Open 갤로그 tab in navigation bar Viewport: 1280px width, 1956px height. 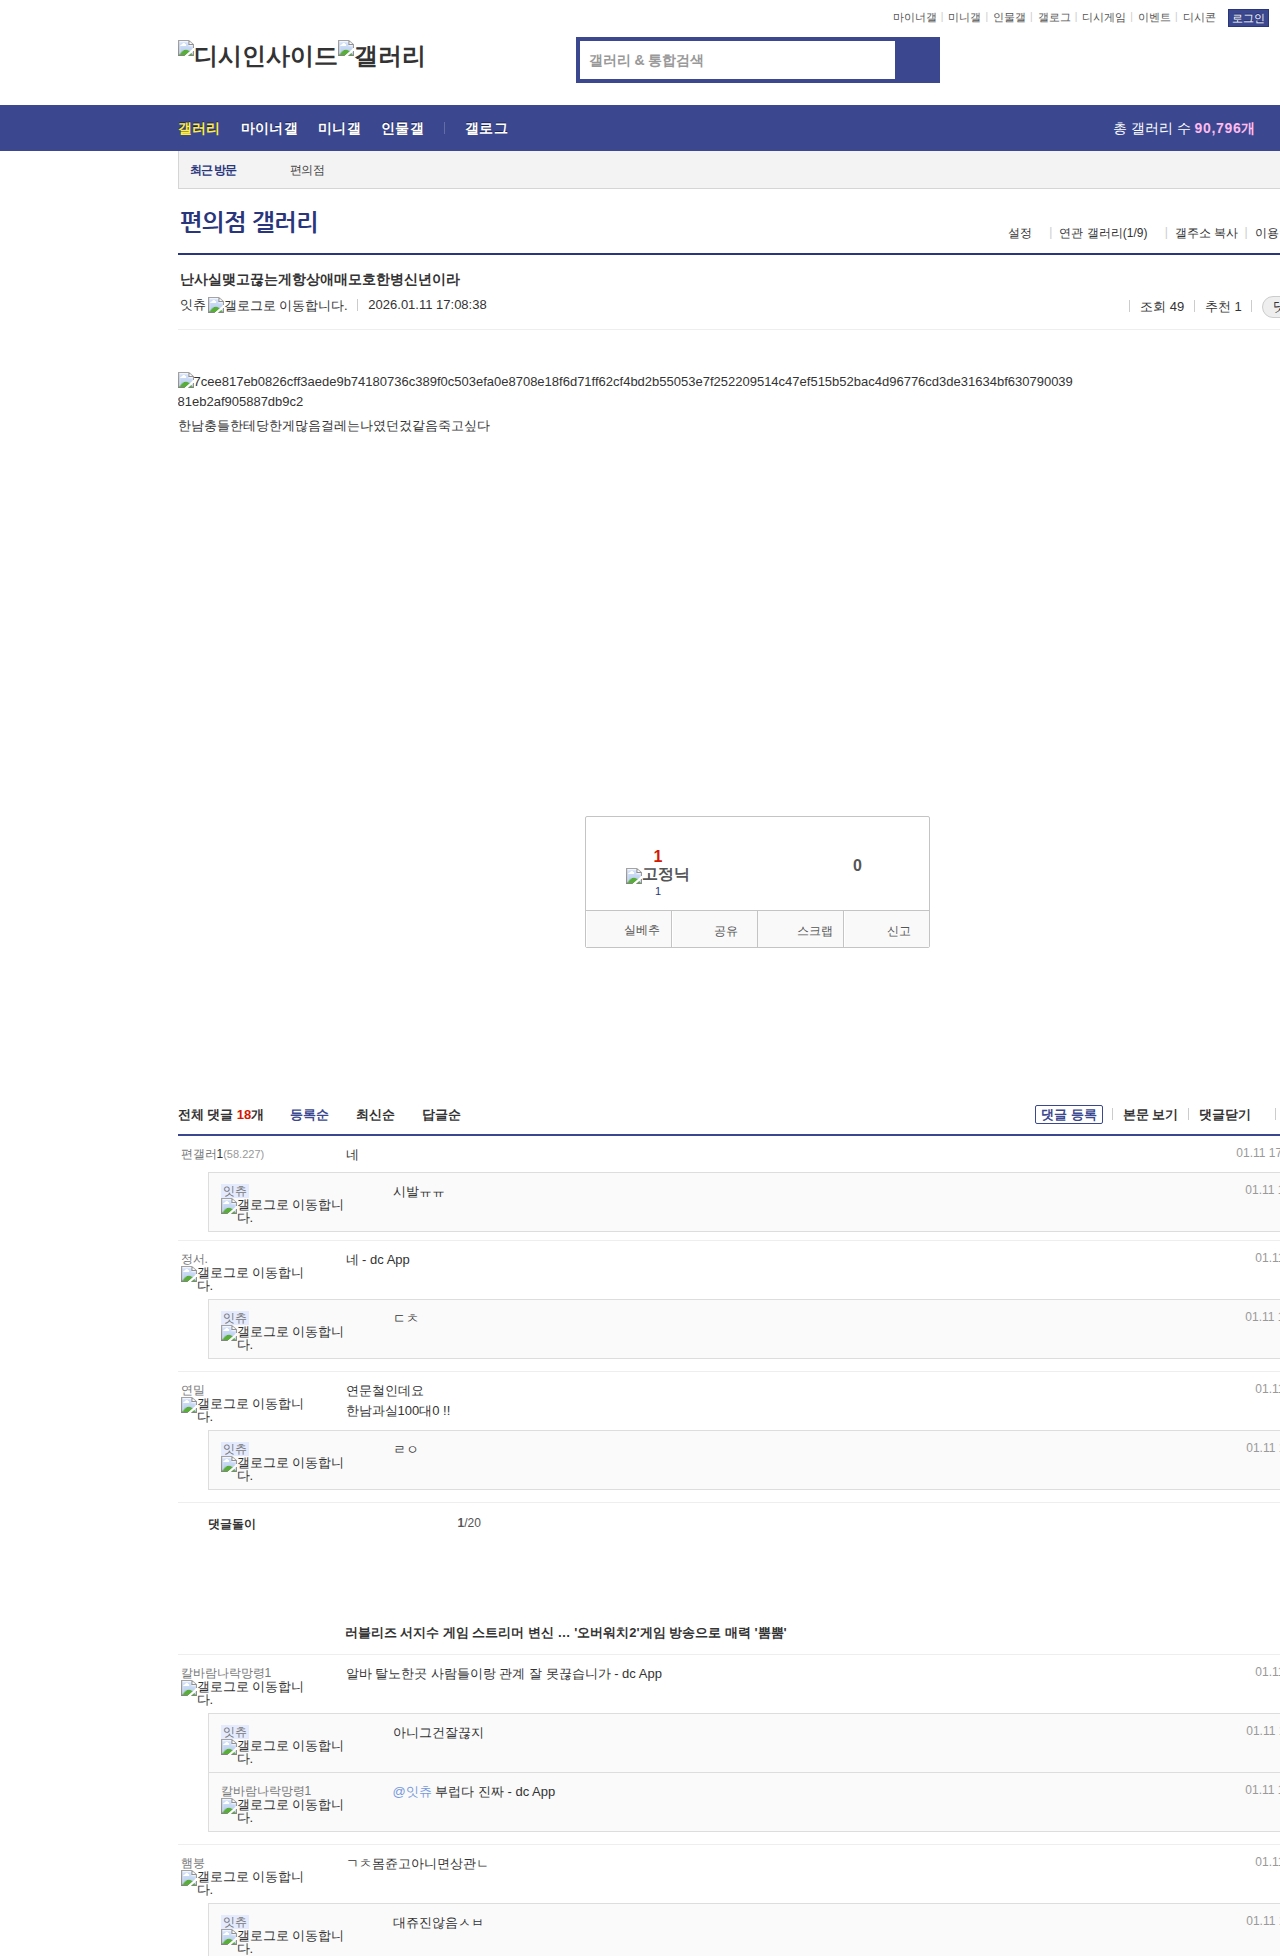pyautogui.click(x=486, y=129)
